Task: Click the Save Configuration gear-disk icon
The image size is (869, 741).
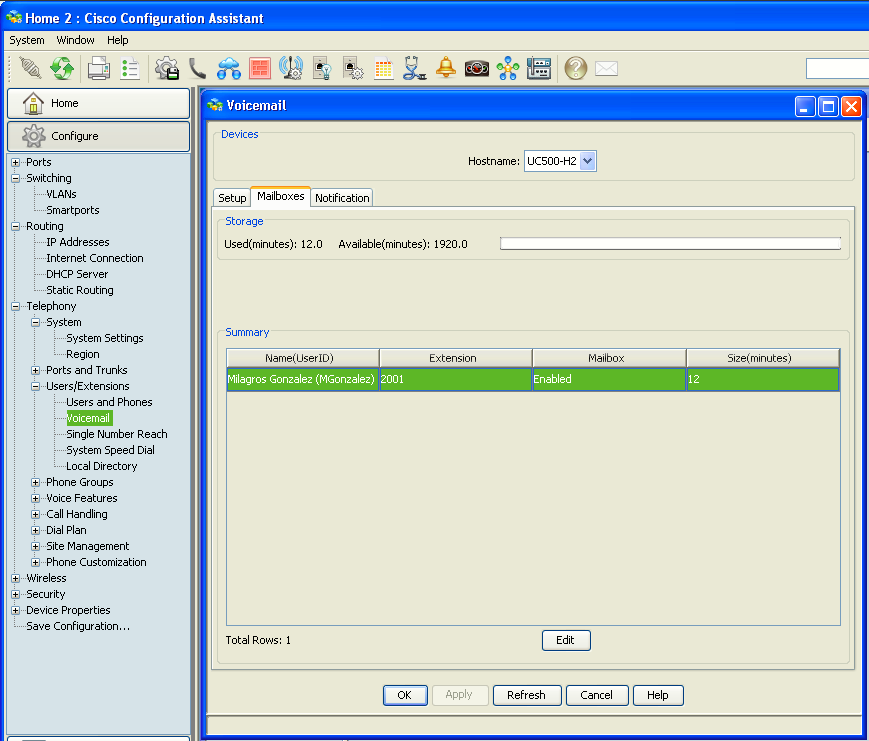Action: 167,68
